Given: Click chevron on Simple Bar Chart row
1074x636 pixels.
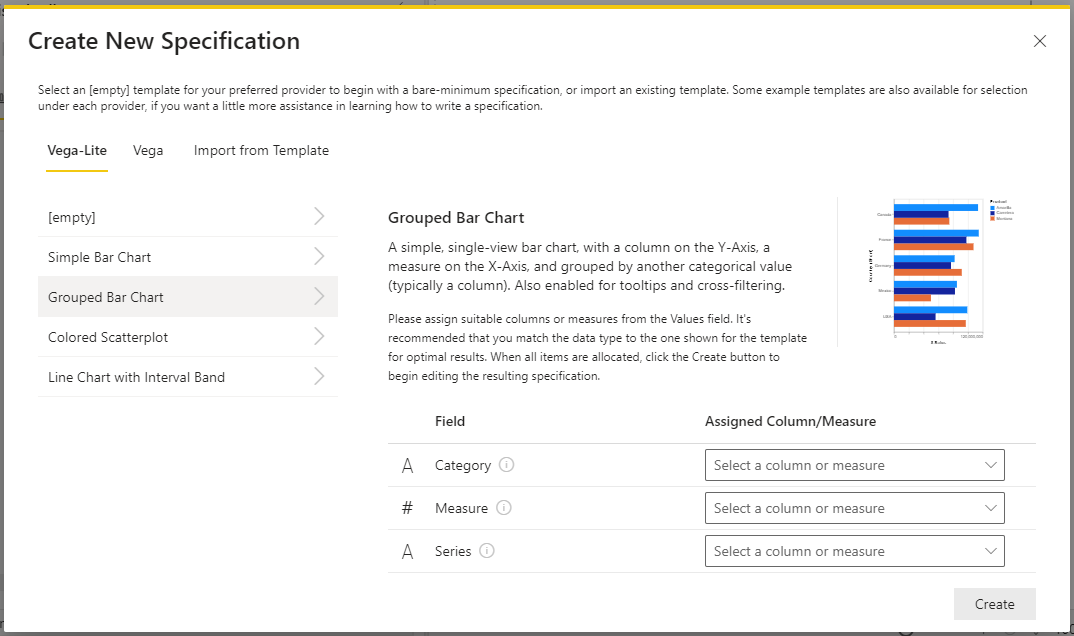Looking at the screenshot, I should tap(319, 257).
